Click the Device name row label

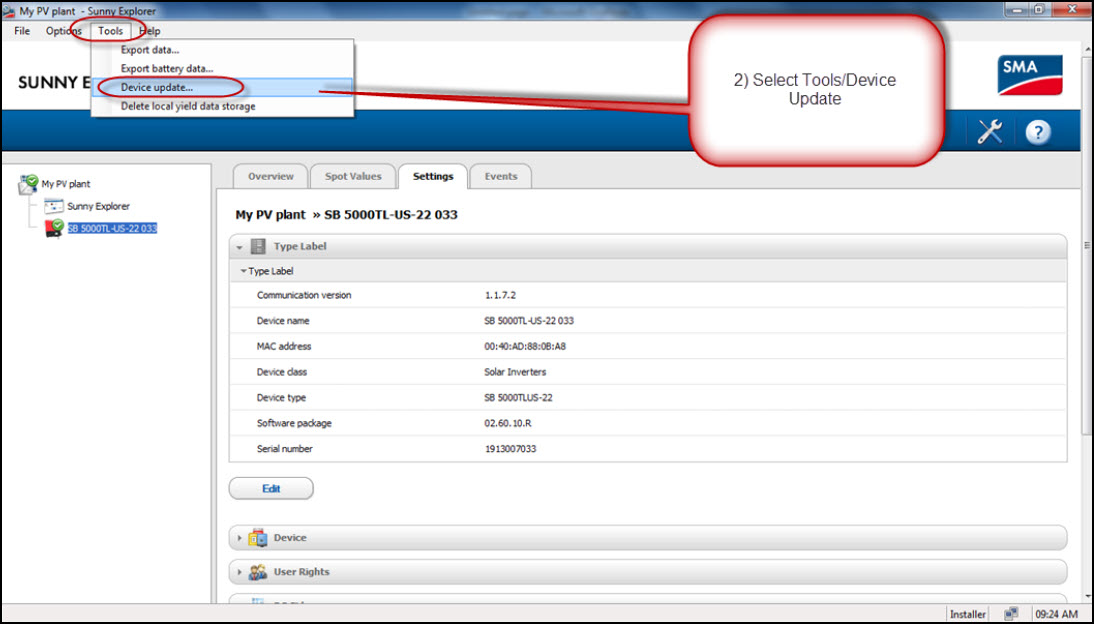pyautogui.click(x=283, y=321)
